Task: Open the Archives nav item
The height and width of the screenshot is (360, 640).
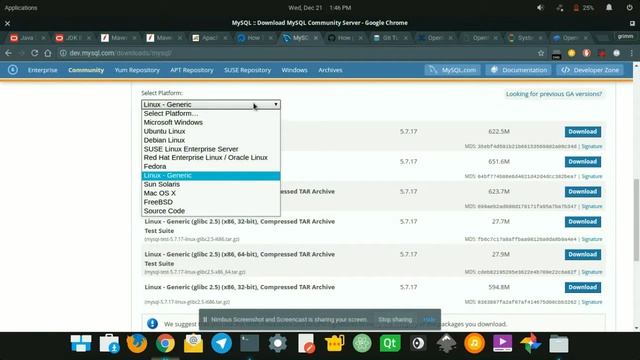Action: pos(330,70)
